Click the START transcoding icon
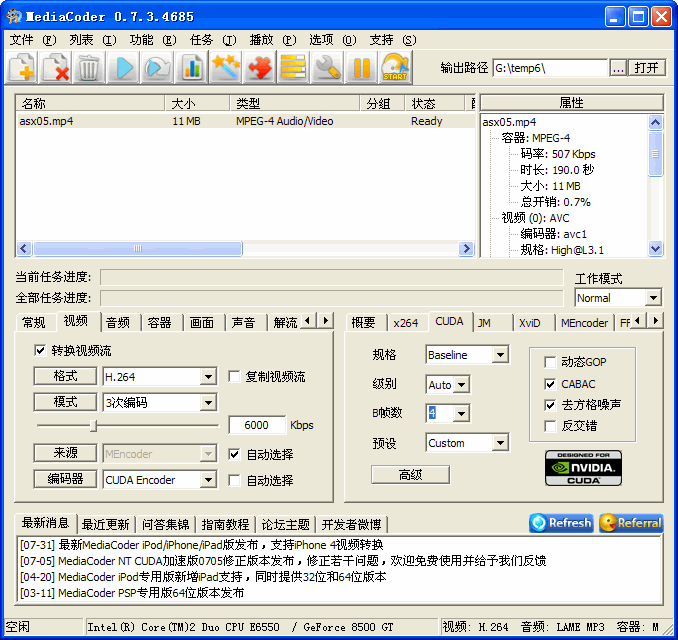The height and width of the screenshot is (640, 678). click(x=395, y=67)
